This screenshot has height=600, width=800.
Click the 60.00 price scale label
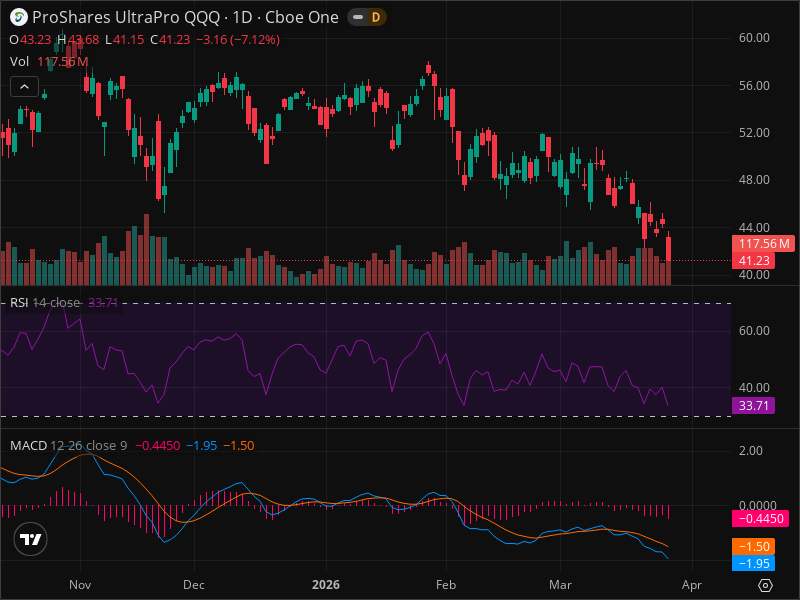754,38
